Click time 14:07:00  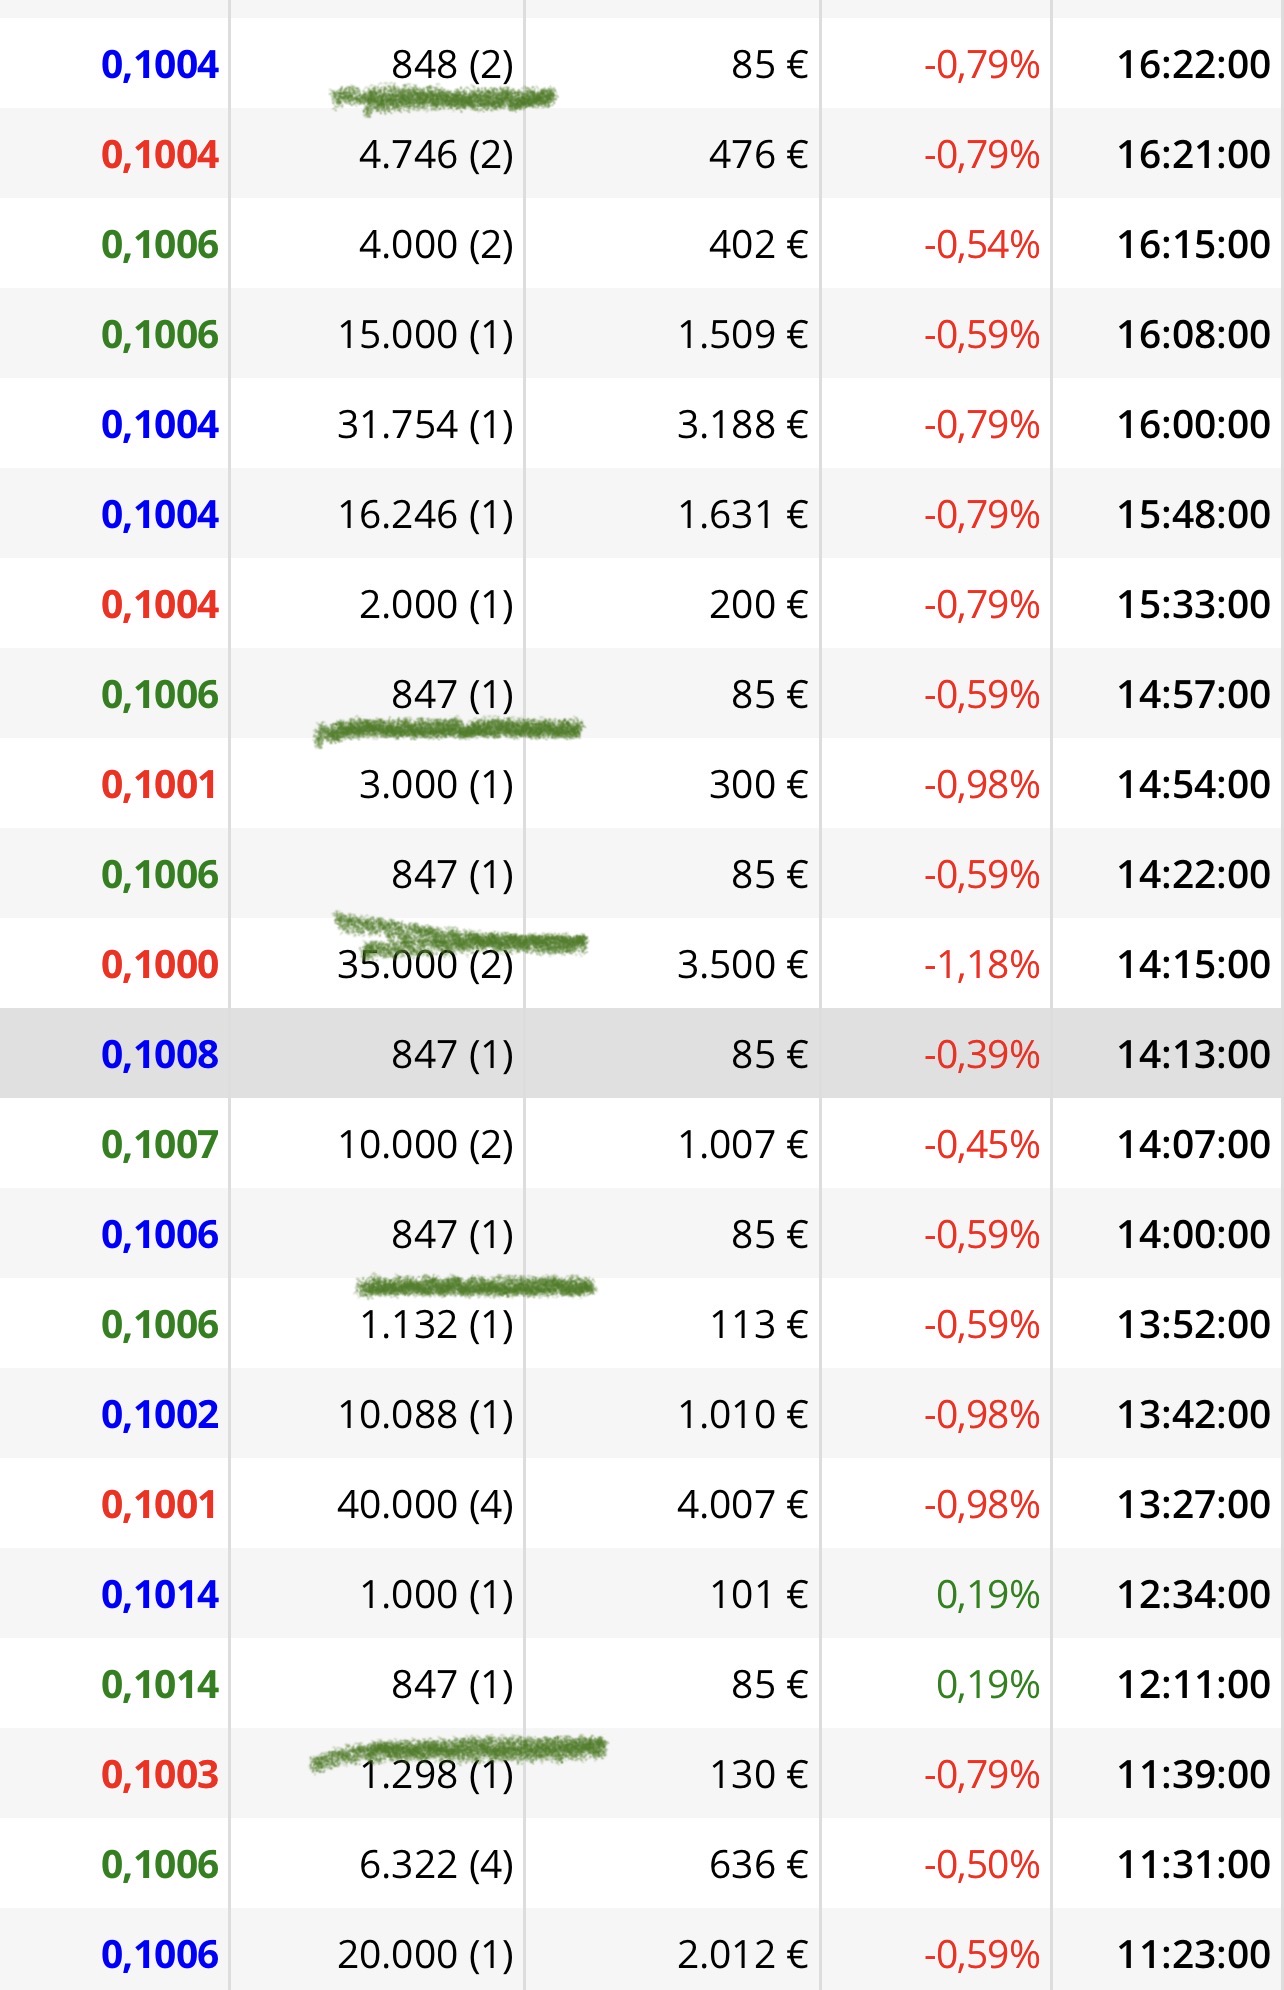(1193, 1145)
